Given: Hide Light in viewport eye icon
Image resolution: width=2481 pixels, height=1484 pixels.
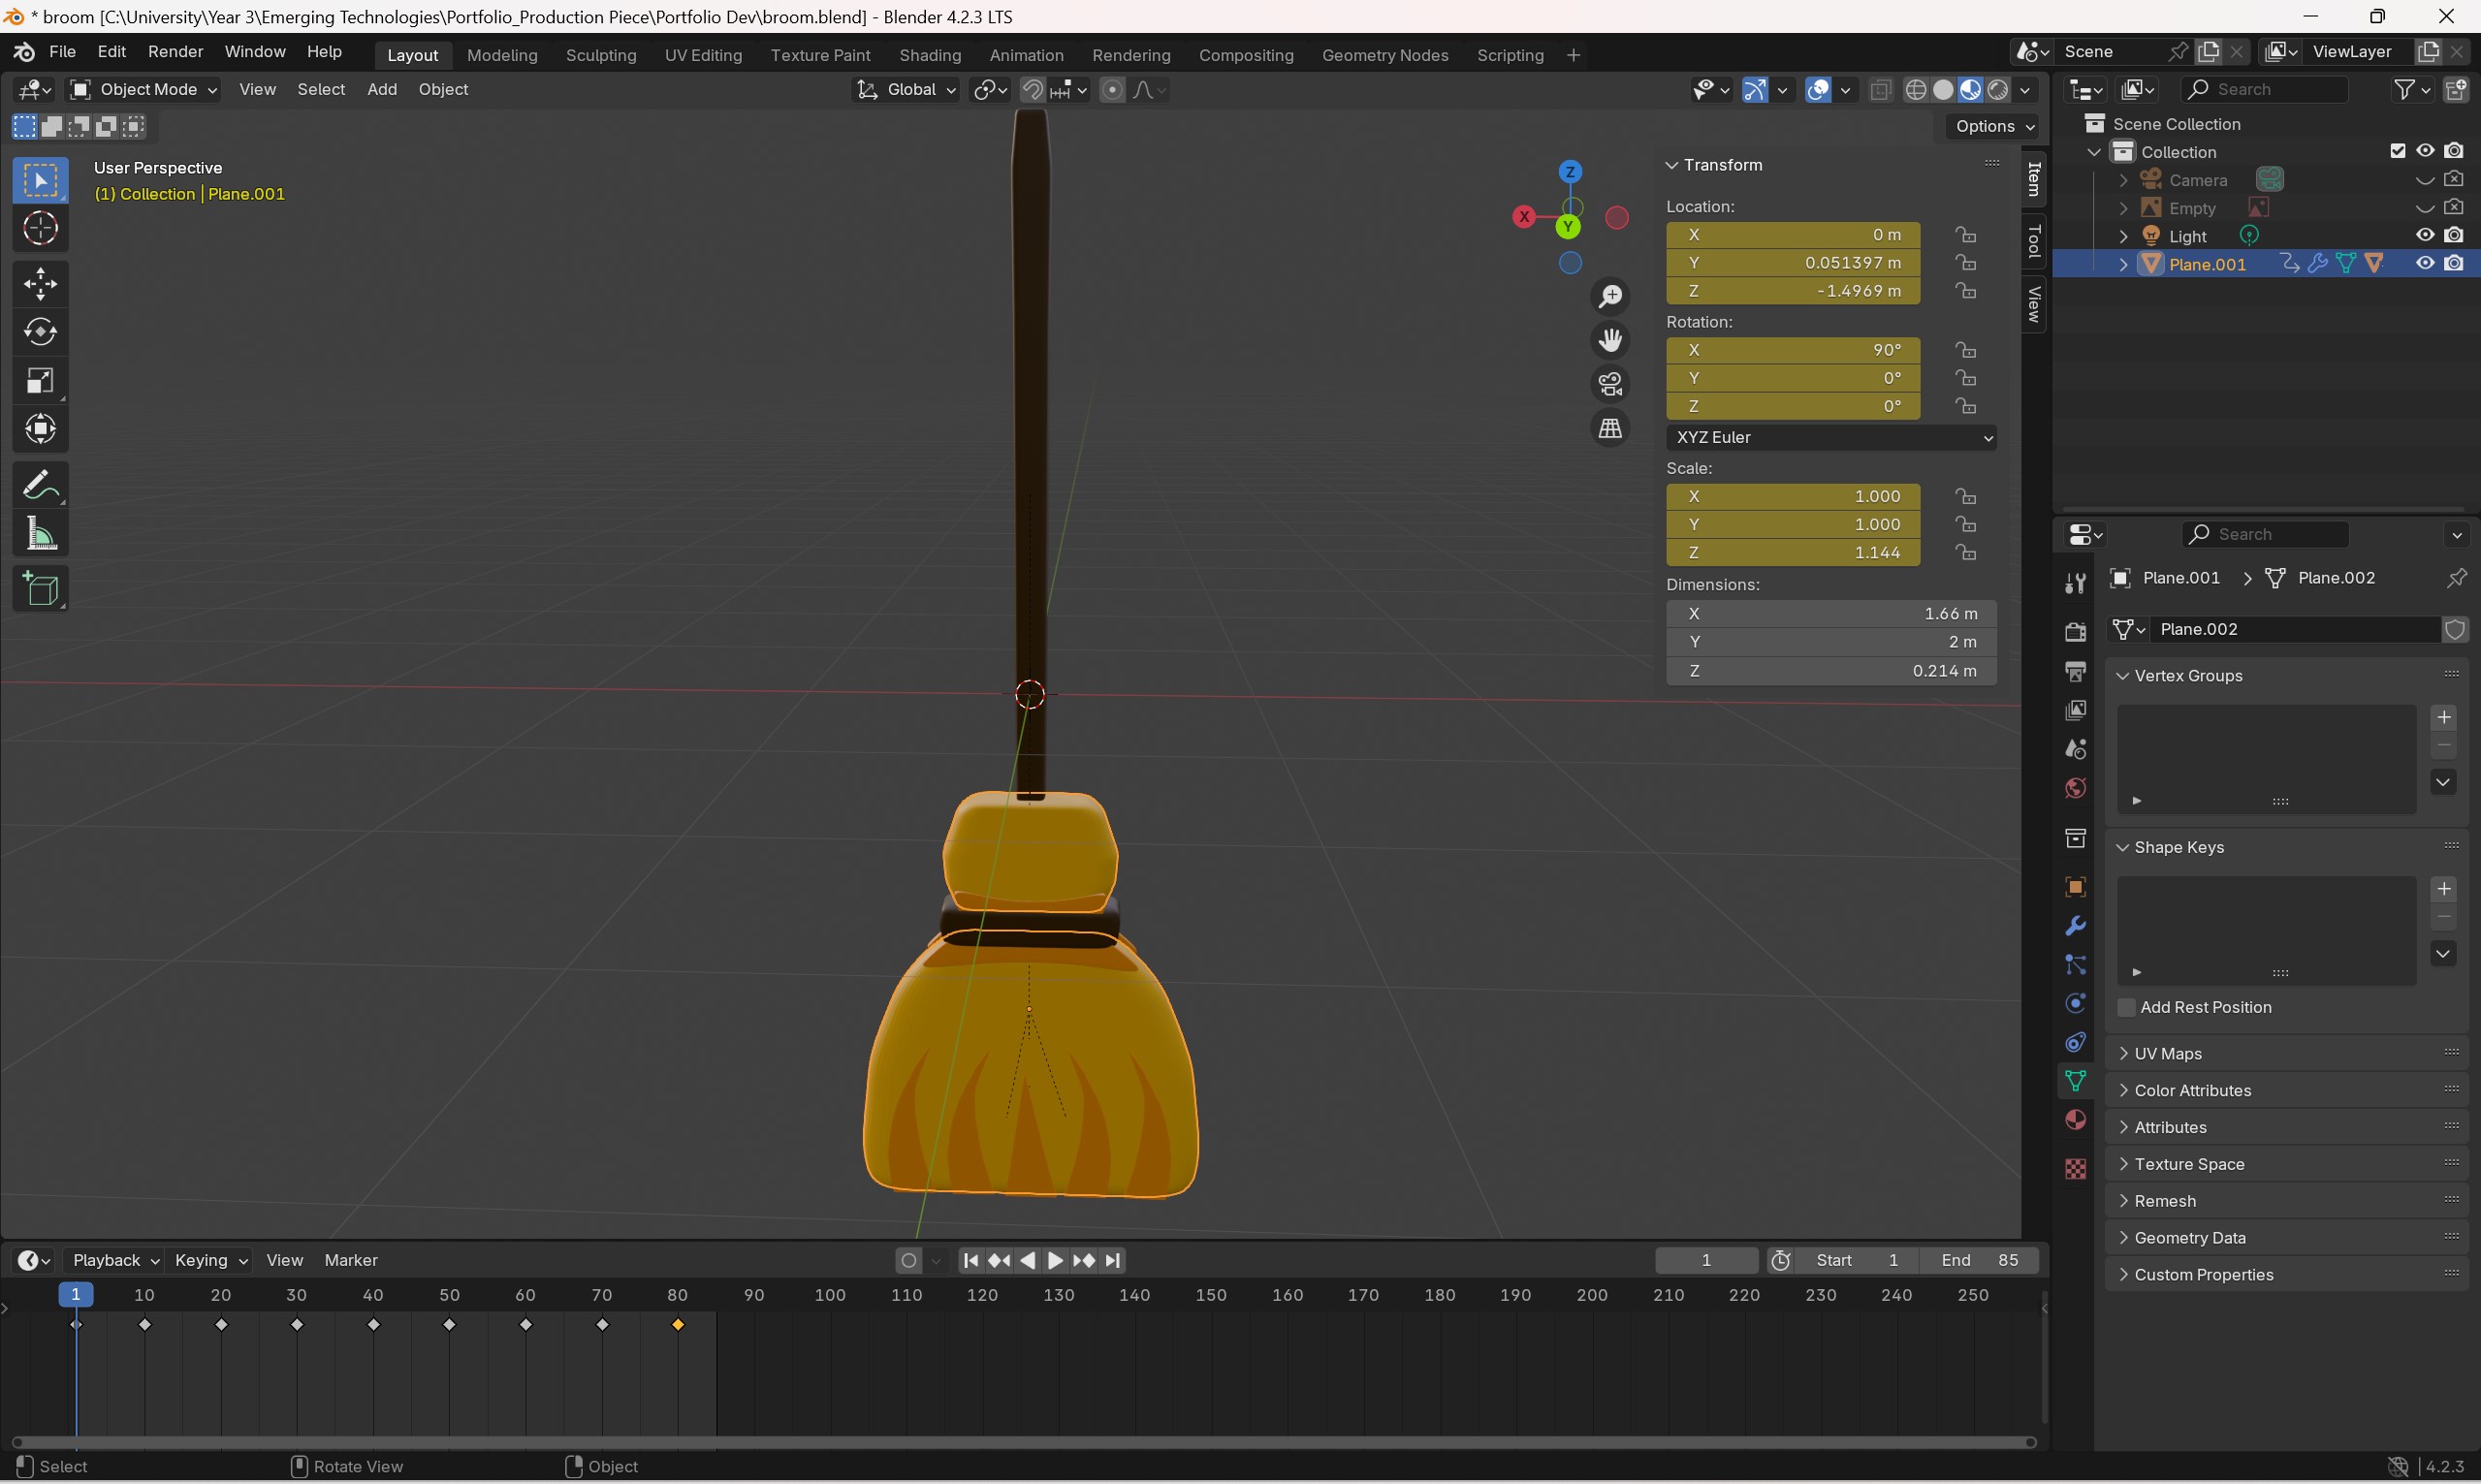Looking at the screenshot, I should click(2425, 236).
